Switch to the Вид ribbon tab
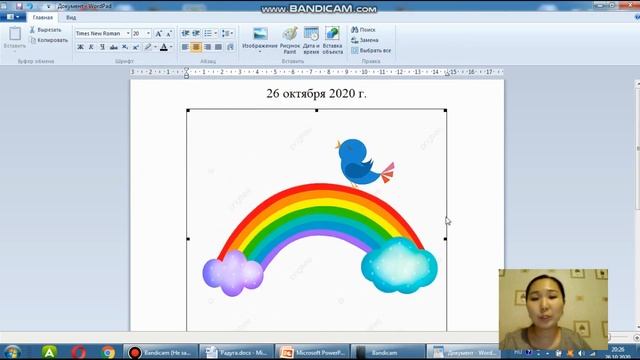Image resolution: width=640 pixels, height=360 pixels. pos(71,18)
